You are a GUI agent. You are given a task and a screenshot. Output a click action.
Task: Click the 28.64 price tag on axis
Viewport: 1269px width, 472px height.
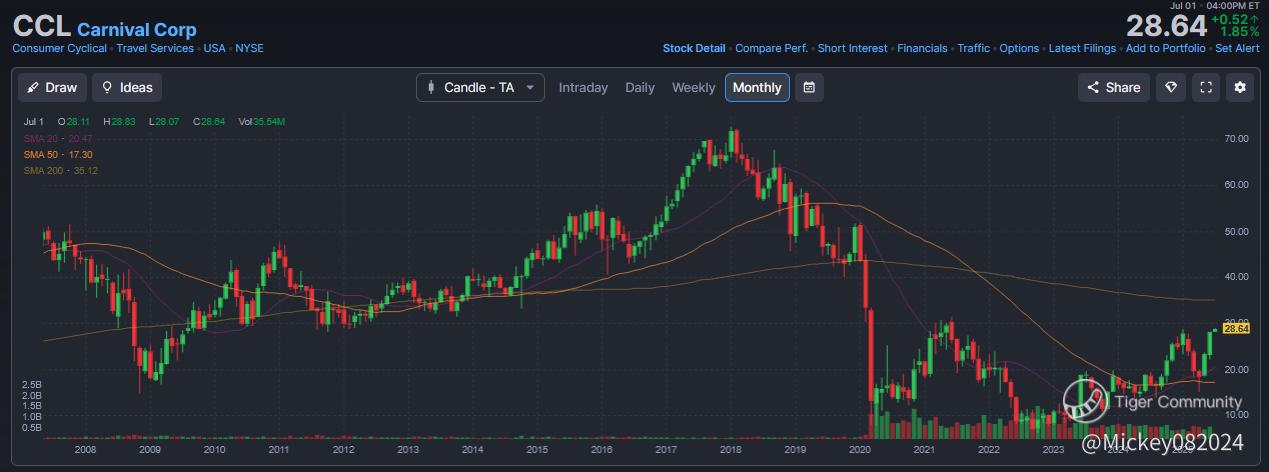(x=1236, y=329)
